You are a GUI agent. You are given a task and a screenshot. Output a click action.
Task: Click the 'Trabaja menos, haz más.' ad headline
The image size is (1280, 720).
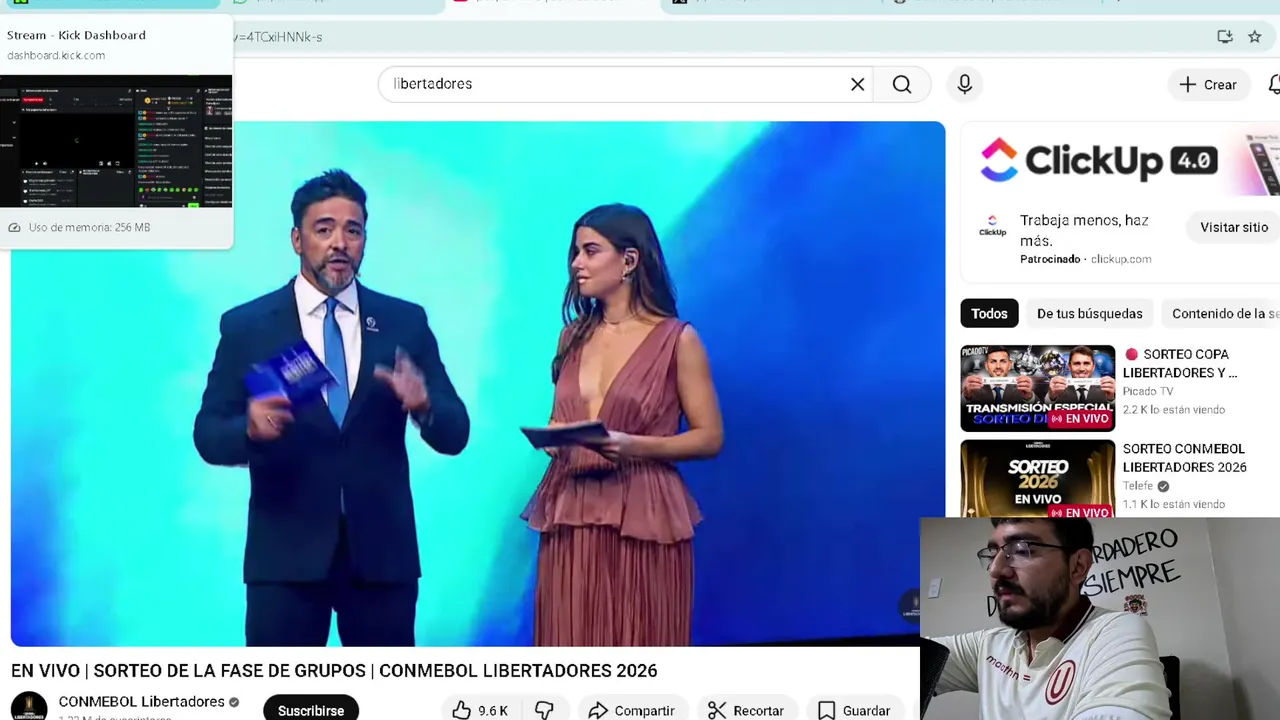[x=1084, y=230]
